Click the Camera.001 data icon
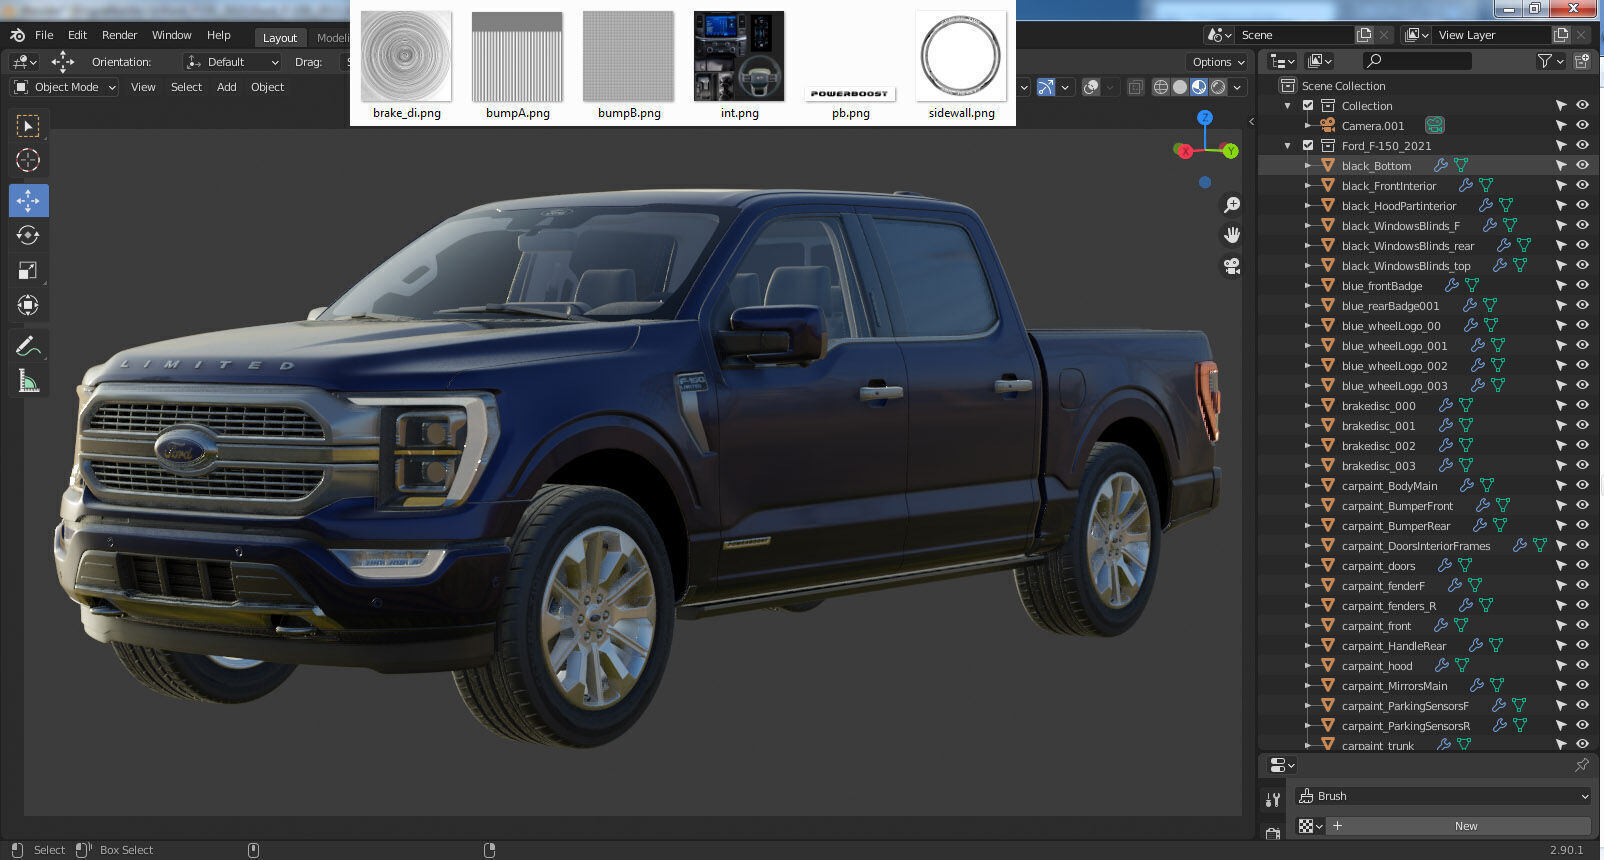This screenshot has width=1604, height=860. pos(1434,126)
